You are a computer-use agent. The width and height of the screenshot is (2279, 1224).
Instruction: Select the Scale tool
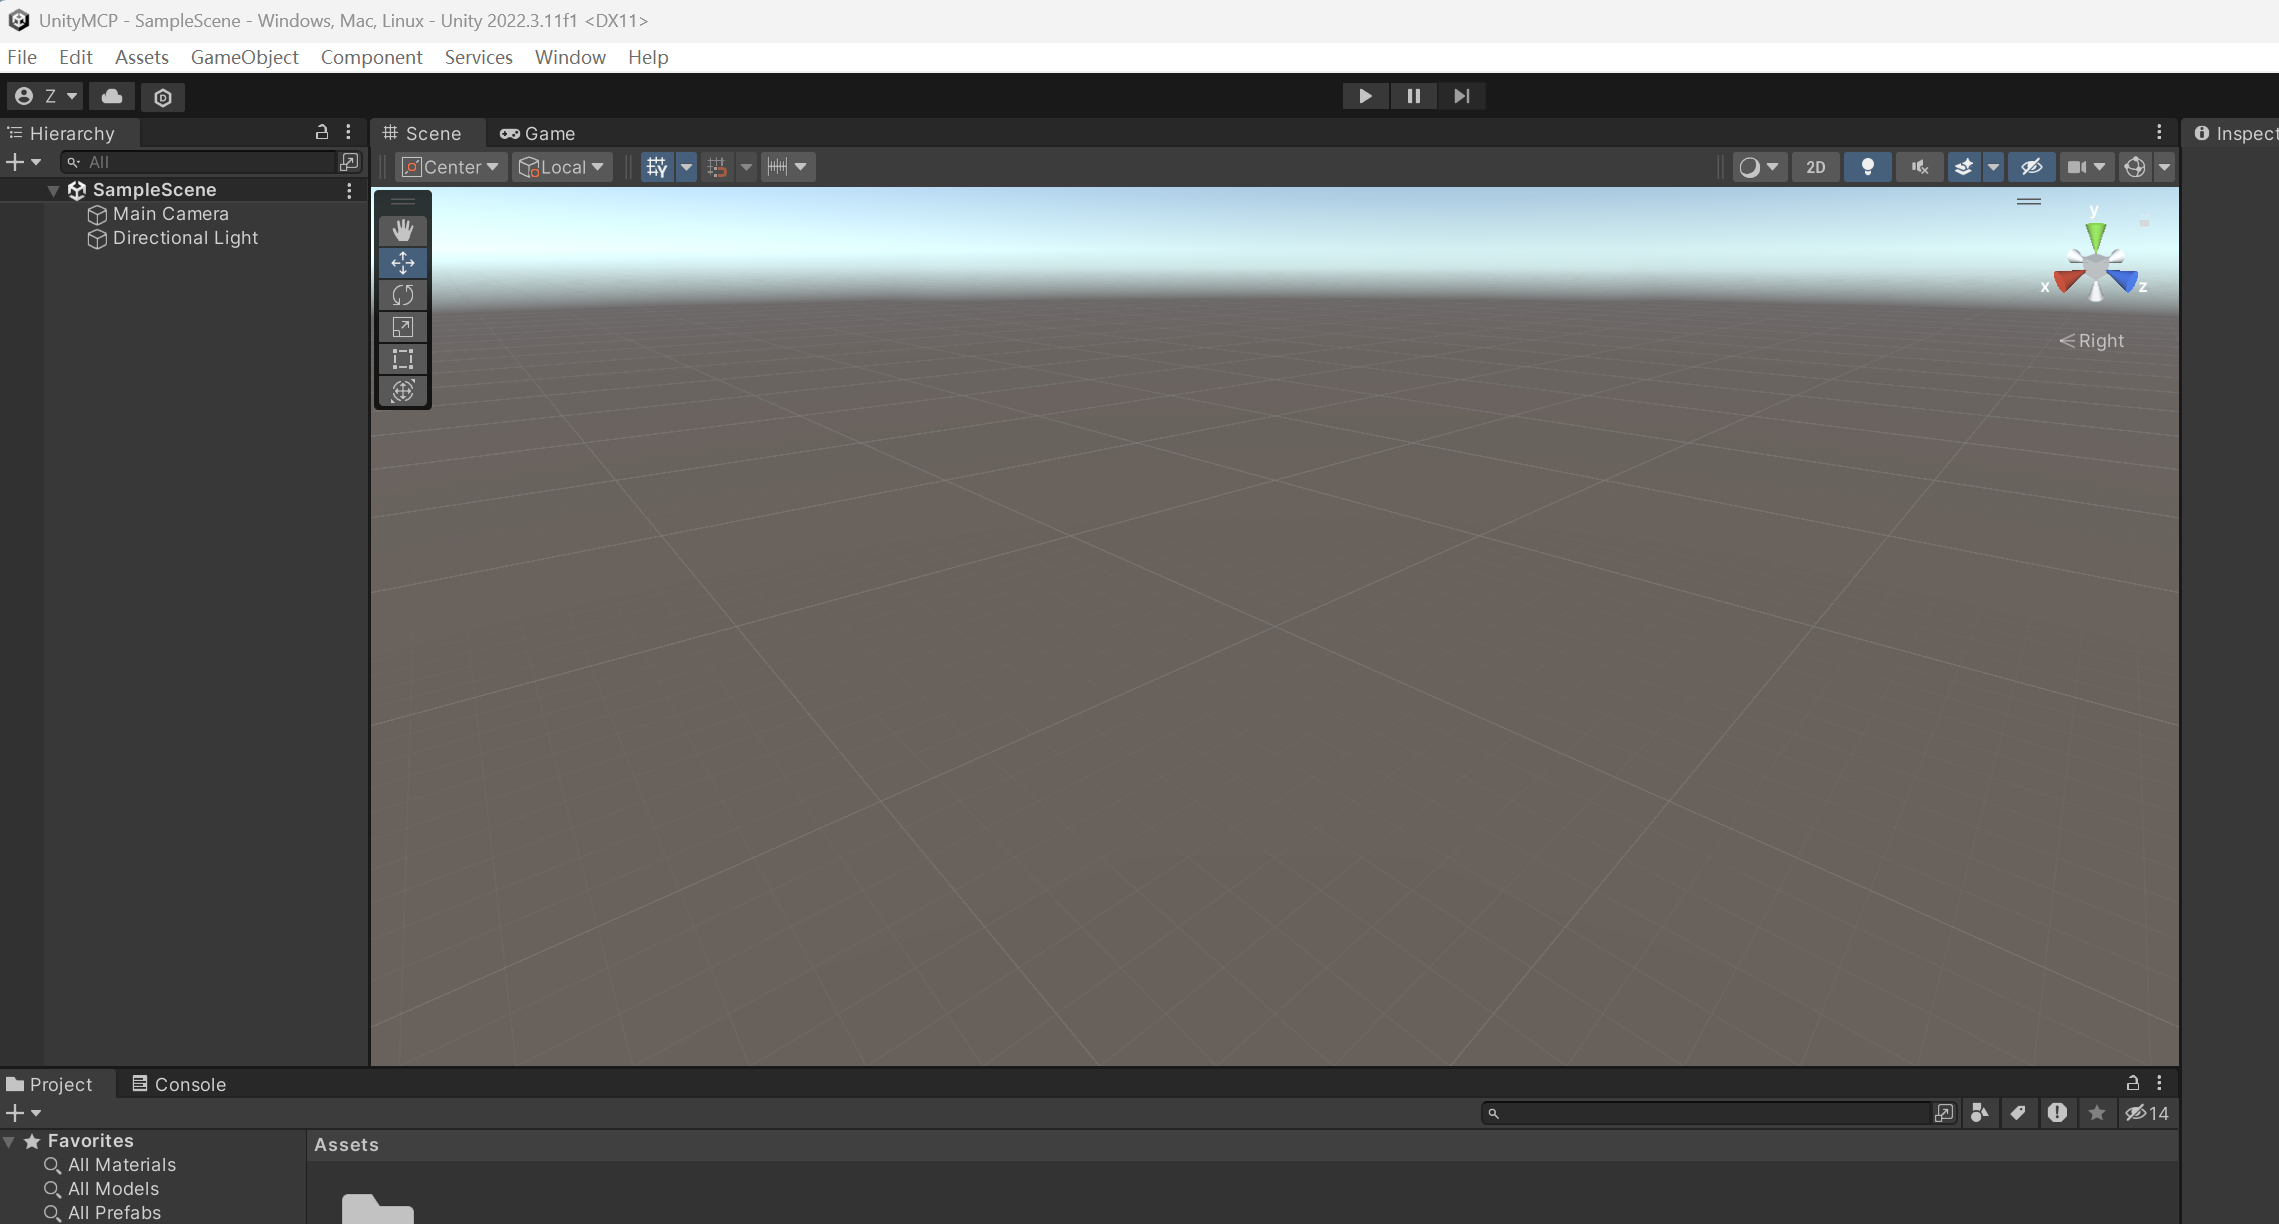tap(403, 327)
